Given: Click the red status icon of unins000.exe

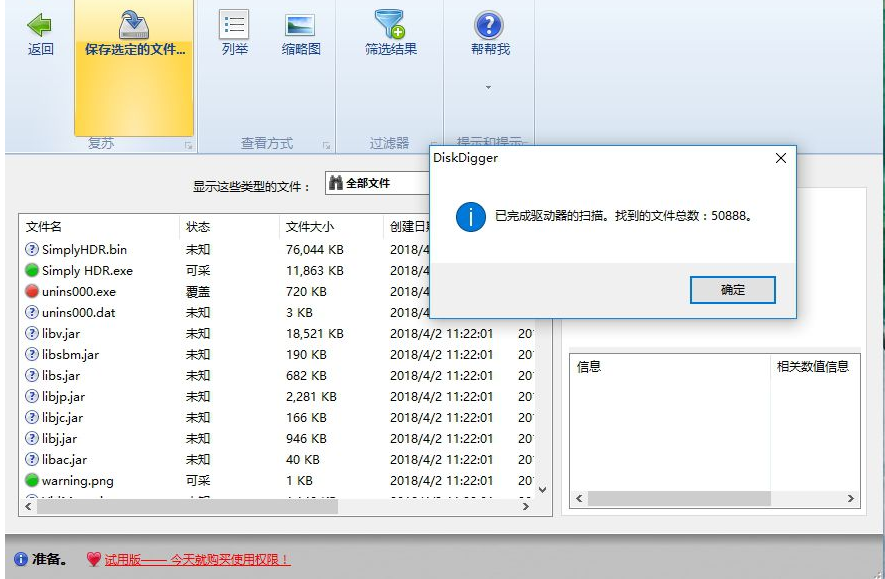Looking at the screenshot, I should click(x=32, y=291).
